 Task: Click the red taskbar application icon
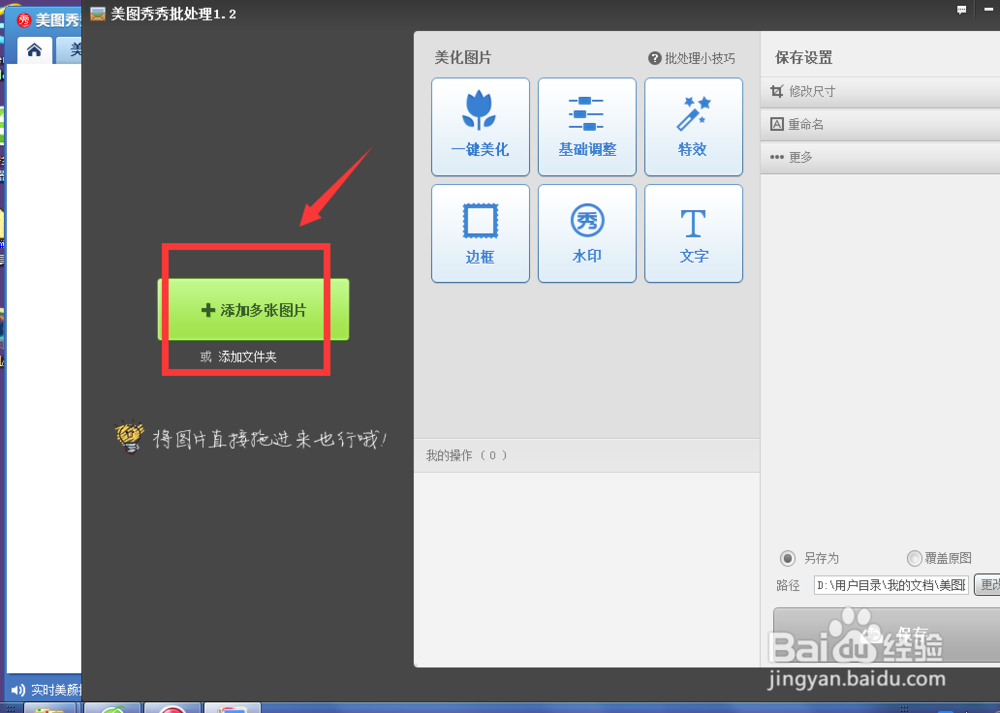coord(173,709)
